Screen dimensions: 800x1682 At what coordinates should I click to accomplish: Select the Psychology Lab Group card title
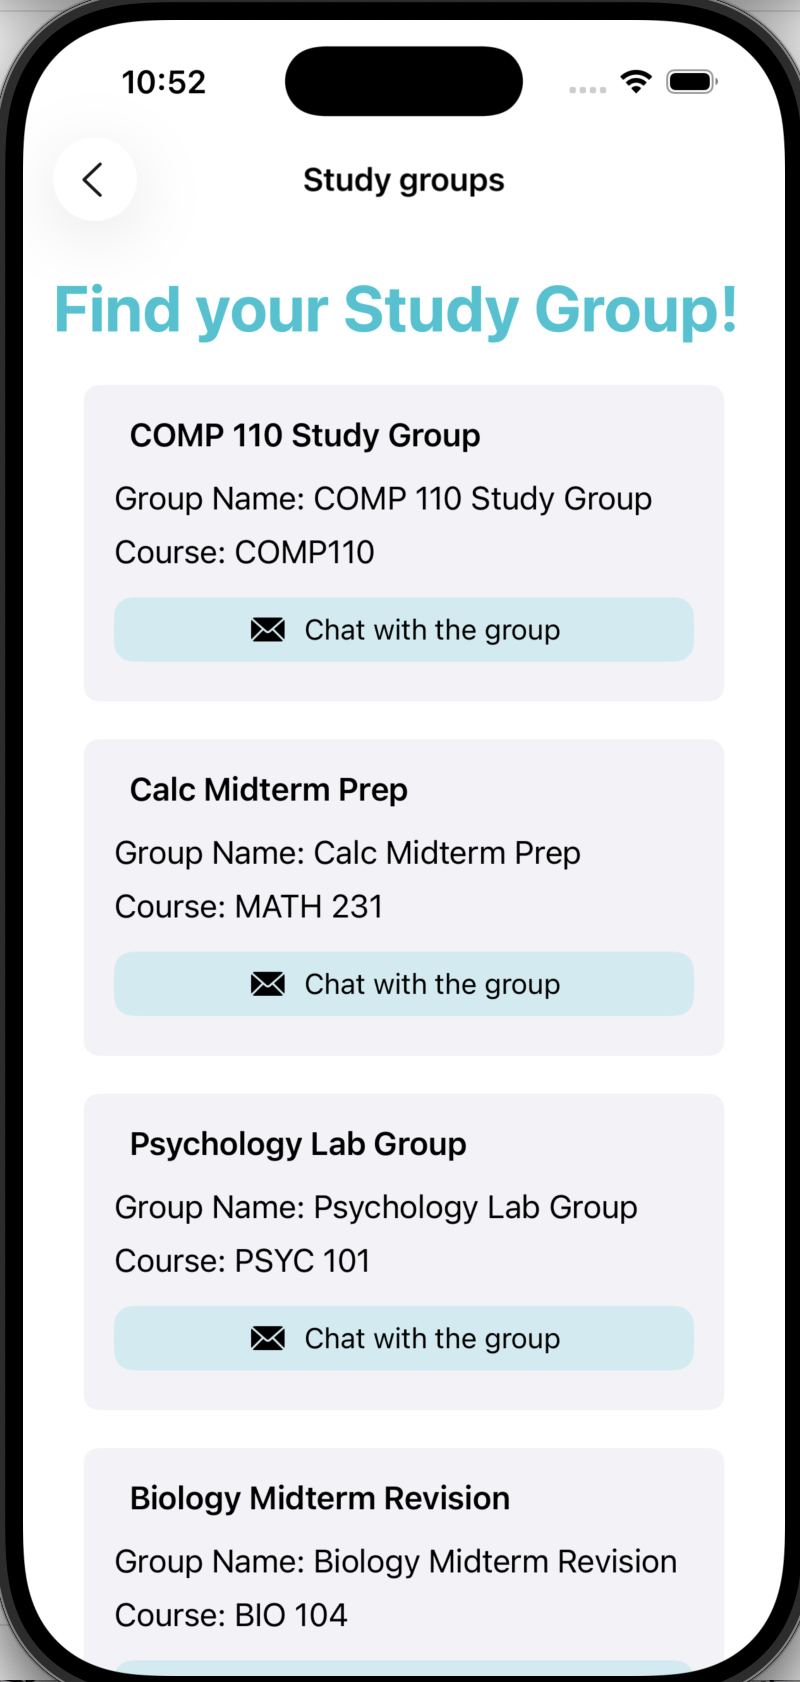[298, 1144]
